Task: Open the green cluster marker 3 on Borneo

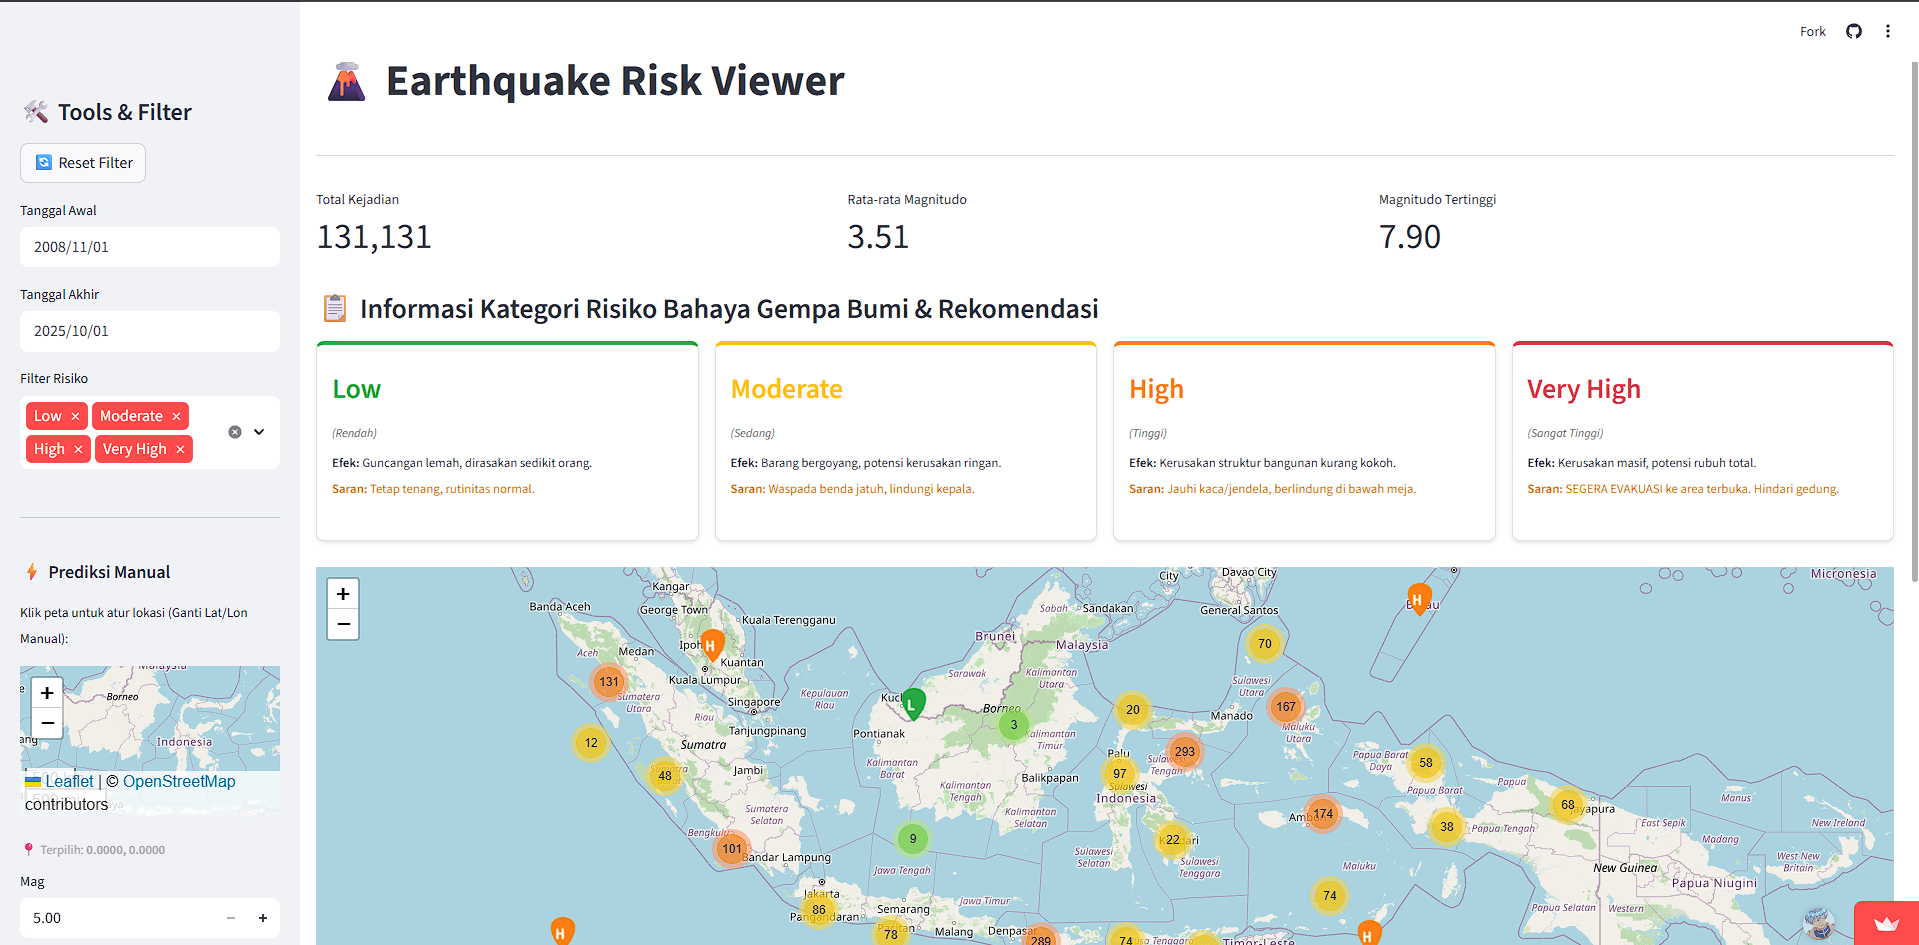Action: (1014, 725)
